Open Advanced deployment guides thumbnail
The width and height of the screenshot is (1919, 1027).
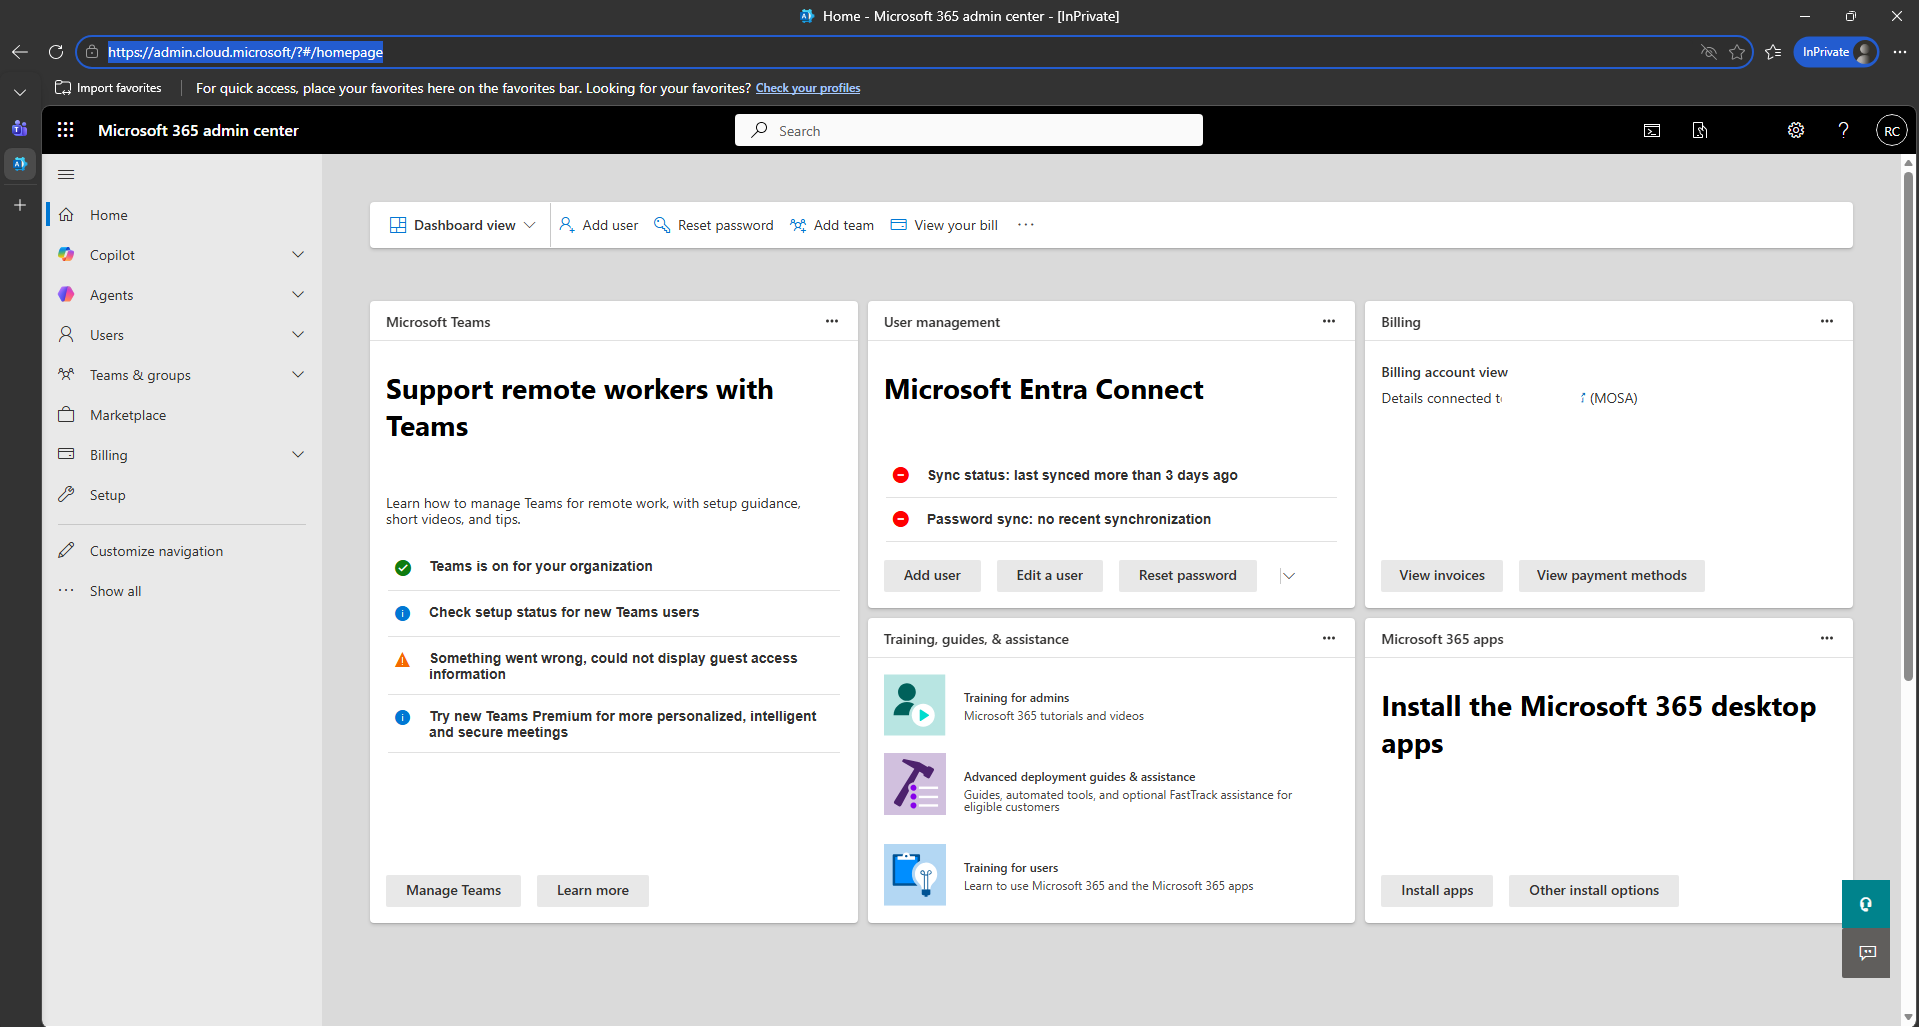pyautogui.click(x=915, y=784)
